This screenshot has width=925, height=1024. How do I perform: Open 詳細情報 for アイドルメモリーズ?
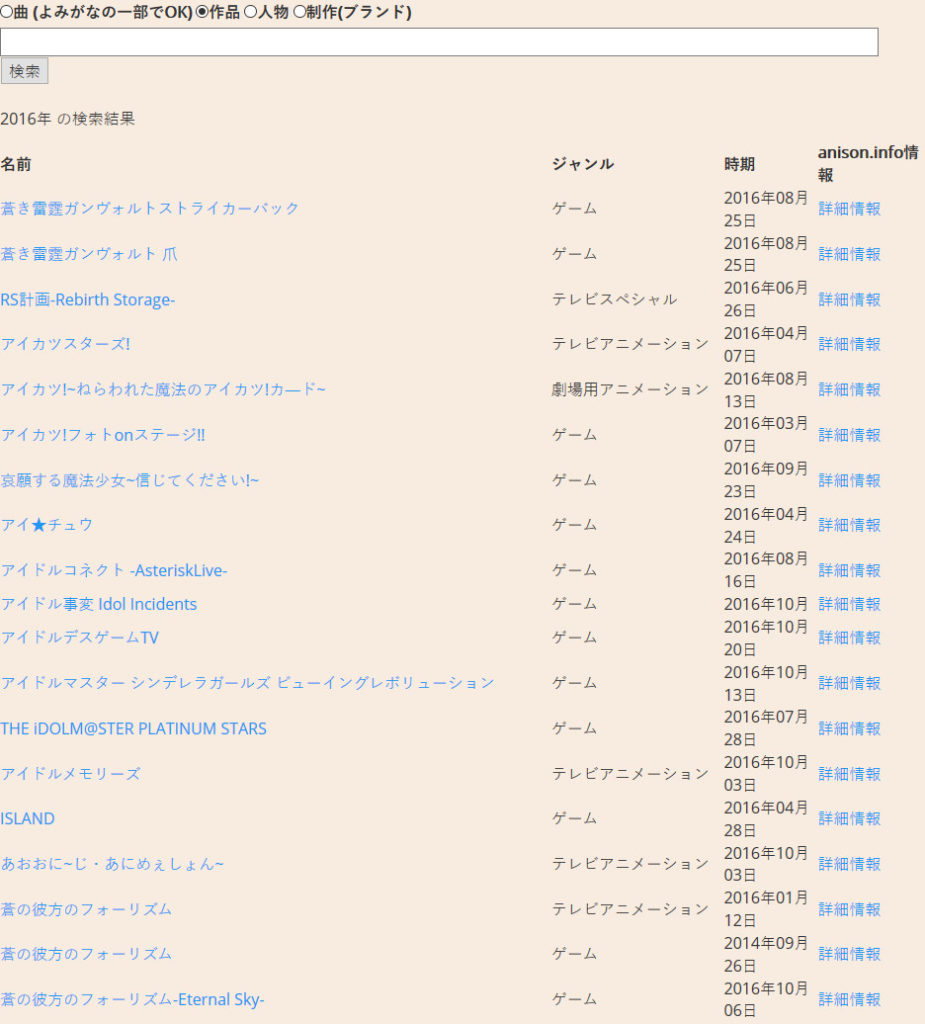click(849, 773)
